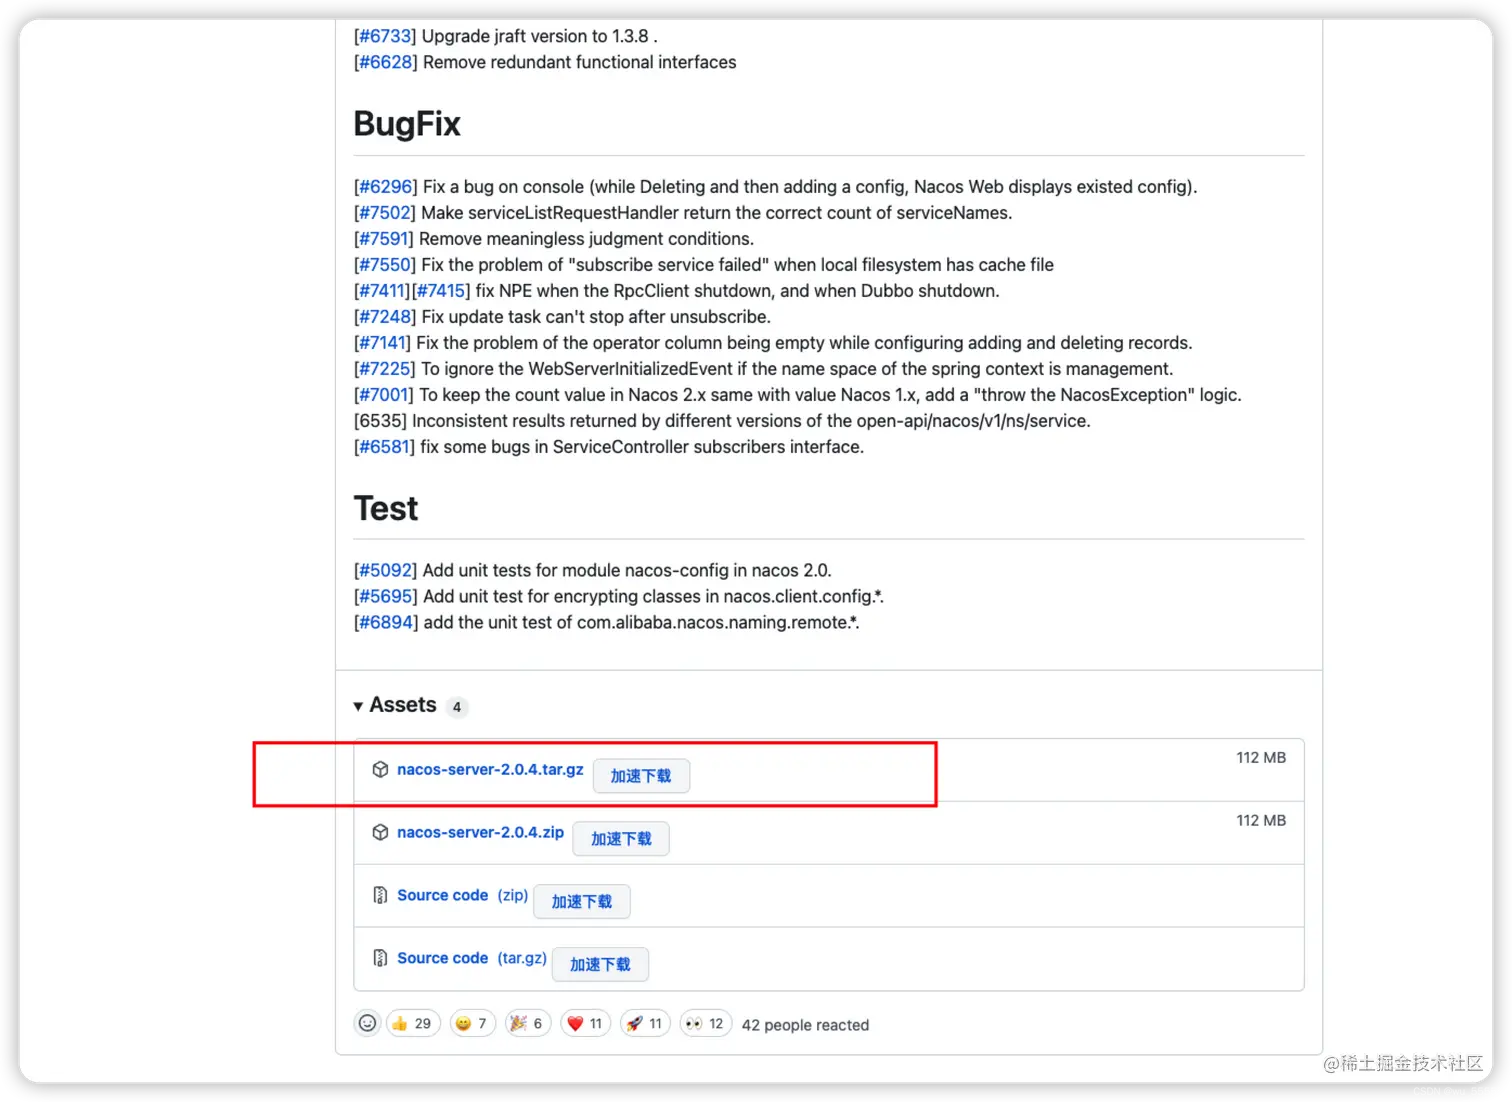
Task: Toggle the heart reaction with 11
Action: (585, 1023)
